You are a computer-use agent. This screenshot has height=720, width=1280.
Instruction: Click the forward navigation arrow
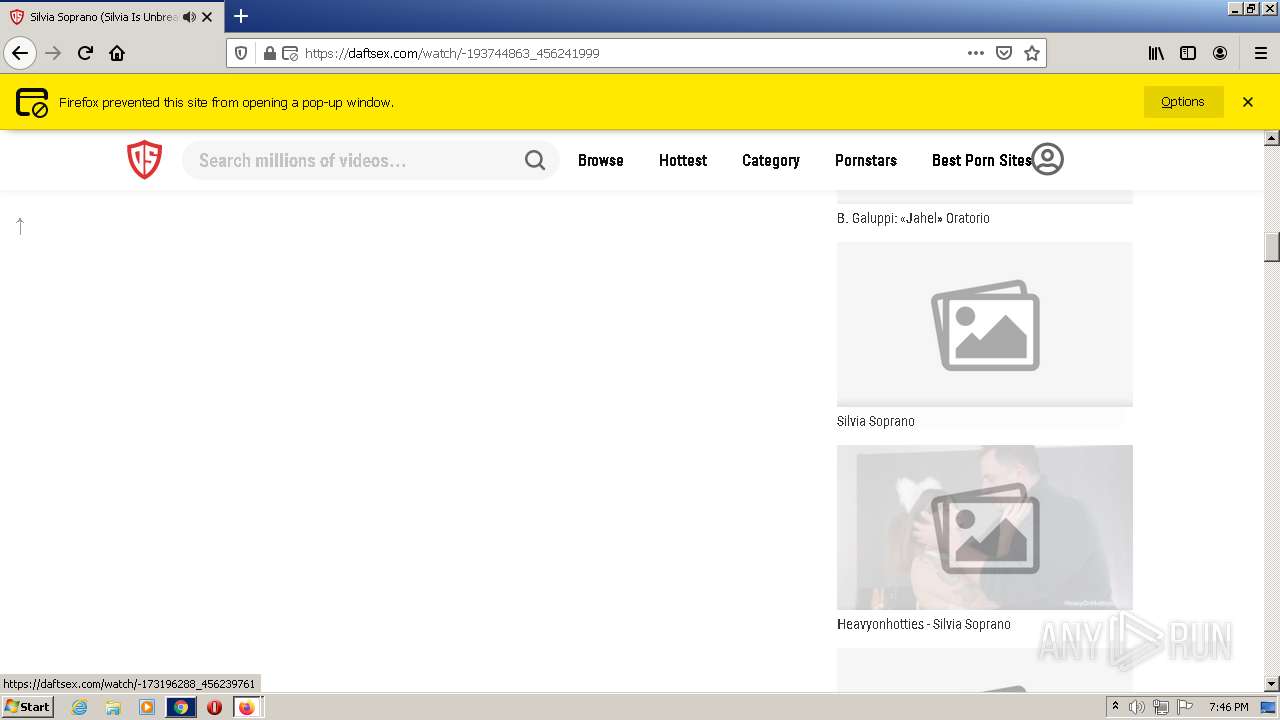coord(53,53)
